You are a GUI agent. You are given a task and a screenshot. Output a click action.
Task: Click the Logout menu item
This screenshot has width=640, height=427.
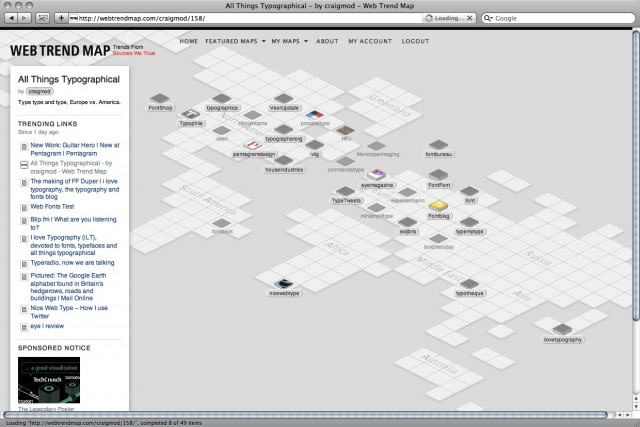click(x=415, y=41)
